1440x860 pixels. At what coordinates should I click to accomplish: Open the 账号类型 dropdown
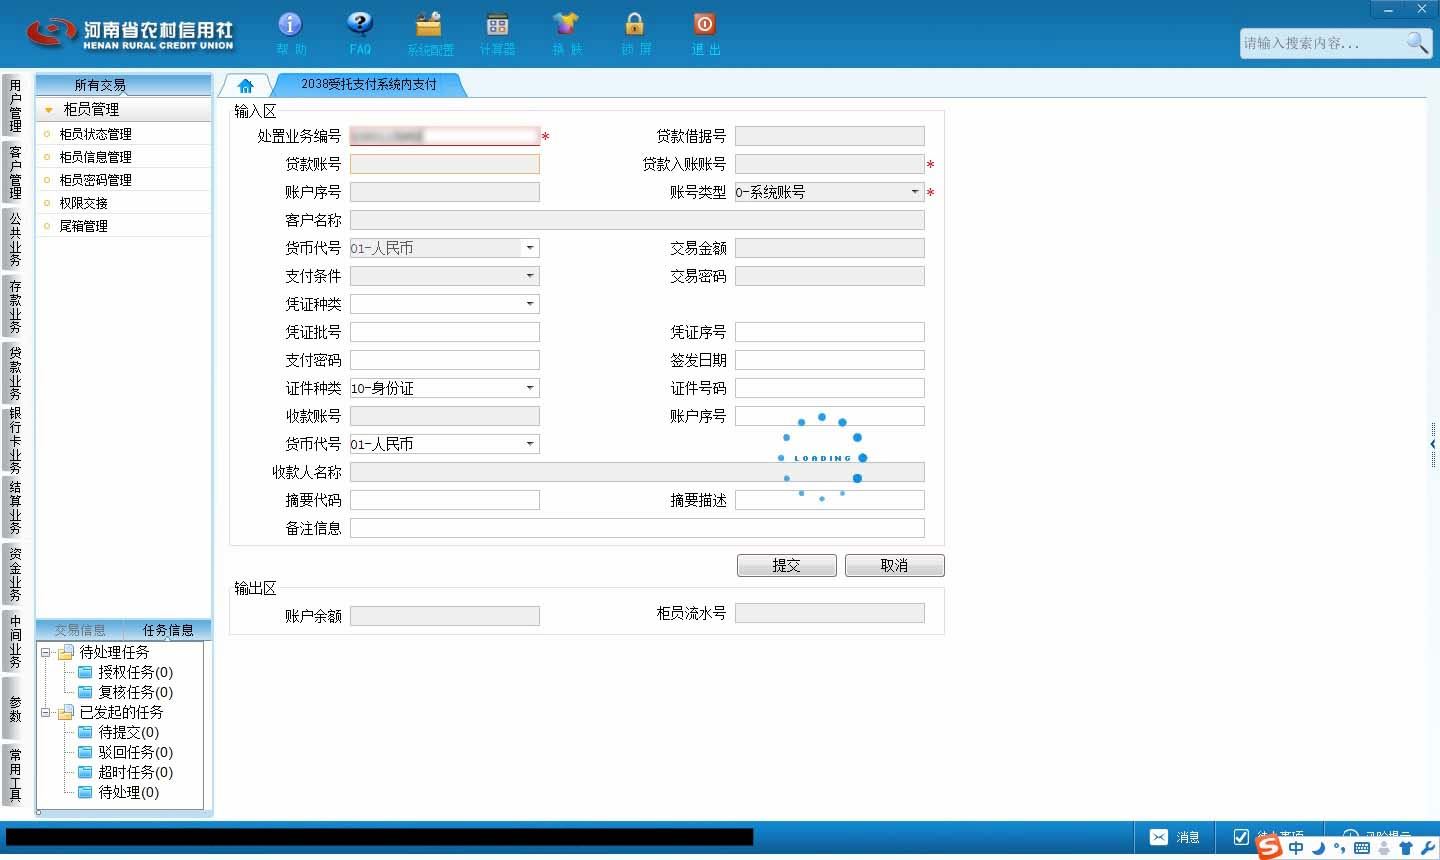click(914, 192)
